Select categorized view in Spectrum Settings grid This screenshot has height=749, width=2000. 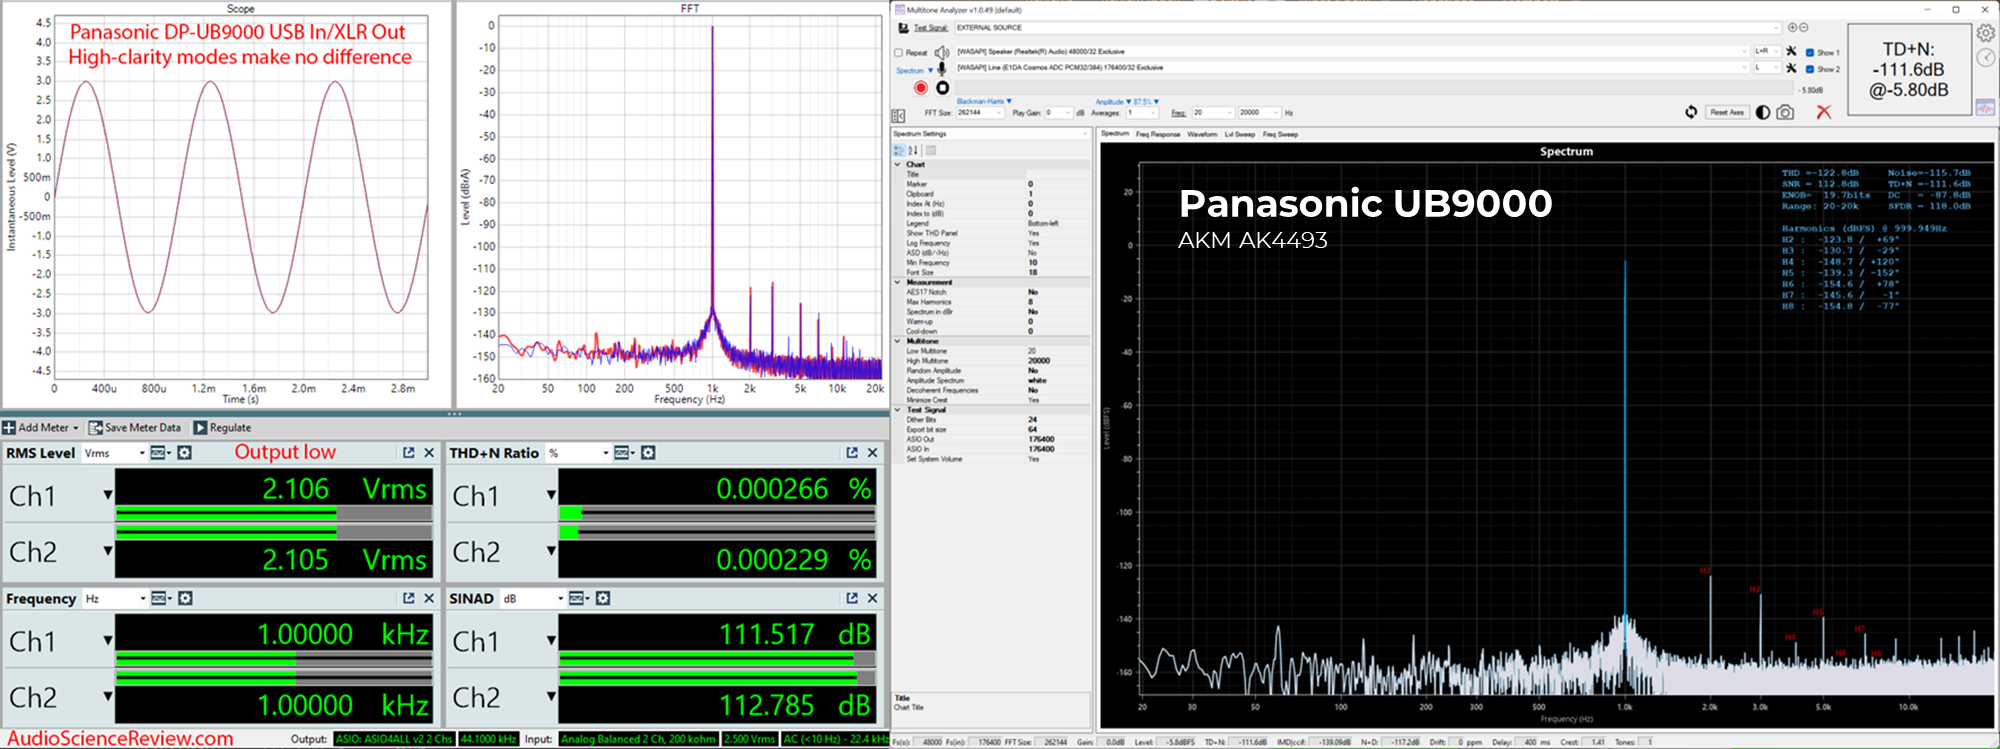tap(899, 150)
